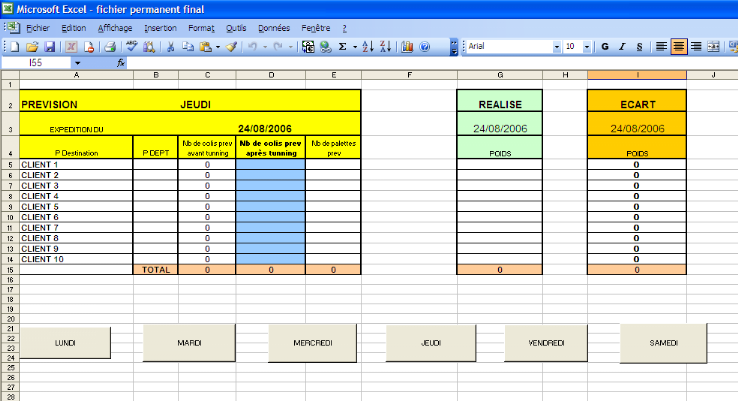Run the ABC spelling check
The width and height of the screenshot is (738, 401).
tap(132, 47)
